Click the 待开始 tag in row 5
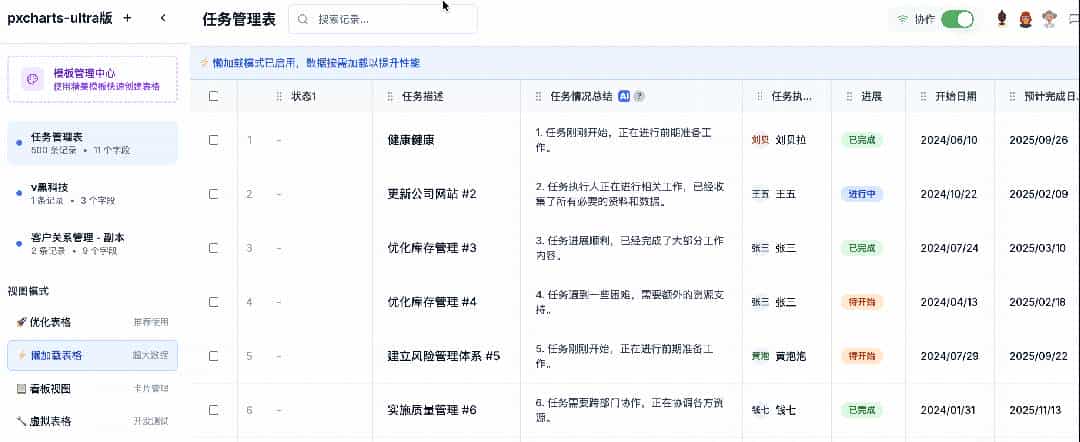This screenshot has height=442, width=1080. pos(862,356)
